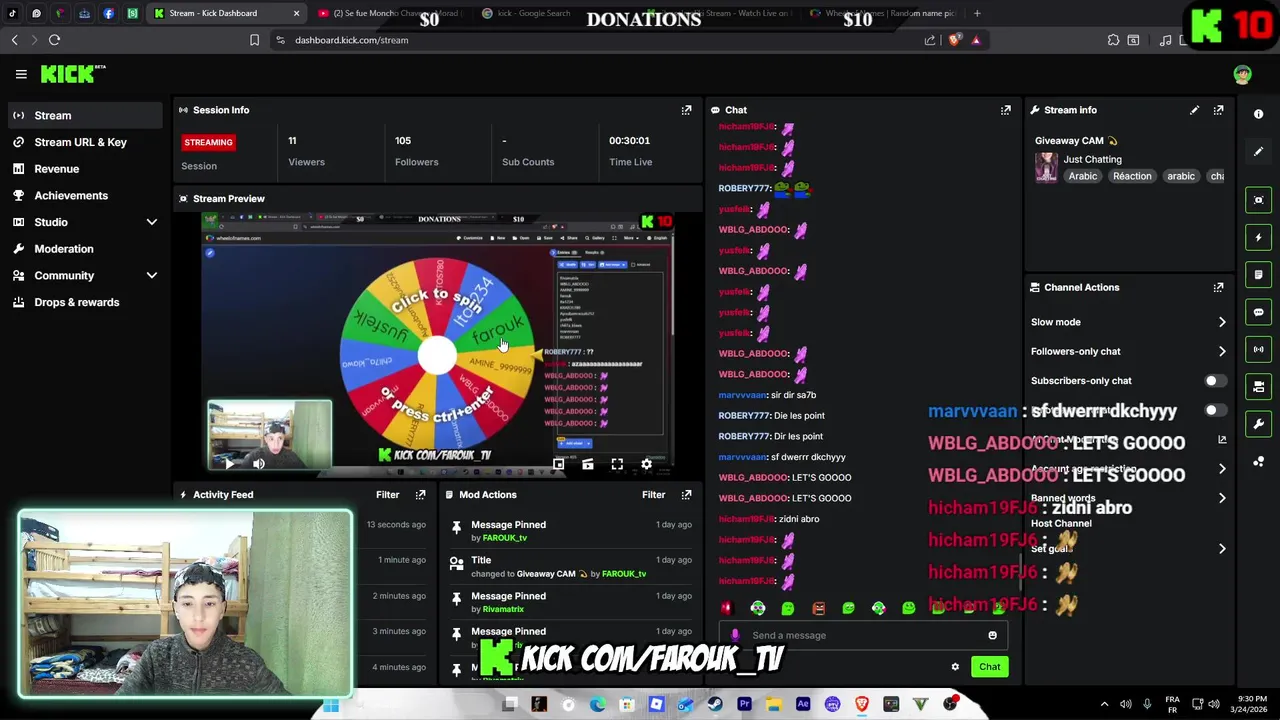Show hidden system tray icons
This screenshot has width=1280, height=720.
click(1104, 704)
